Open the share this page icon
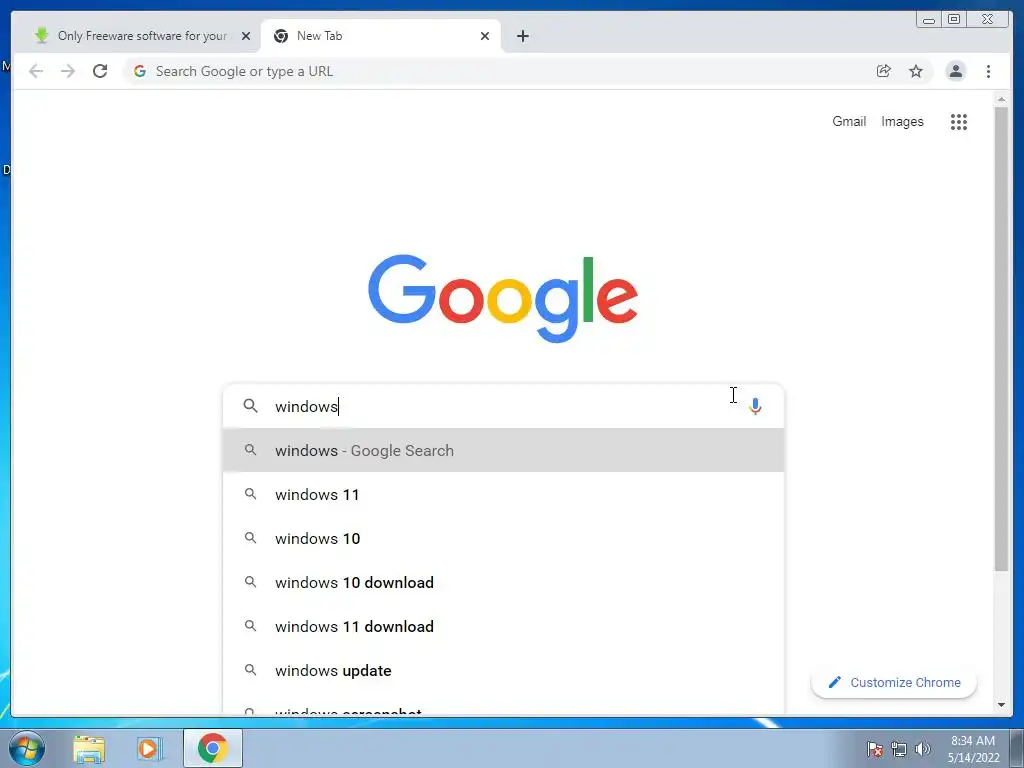The height and width of the screenshot is (768, 1024). (x=883, y=71)
